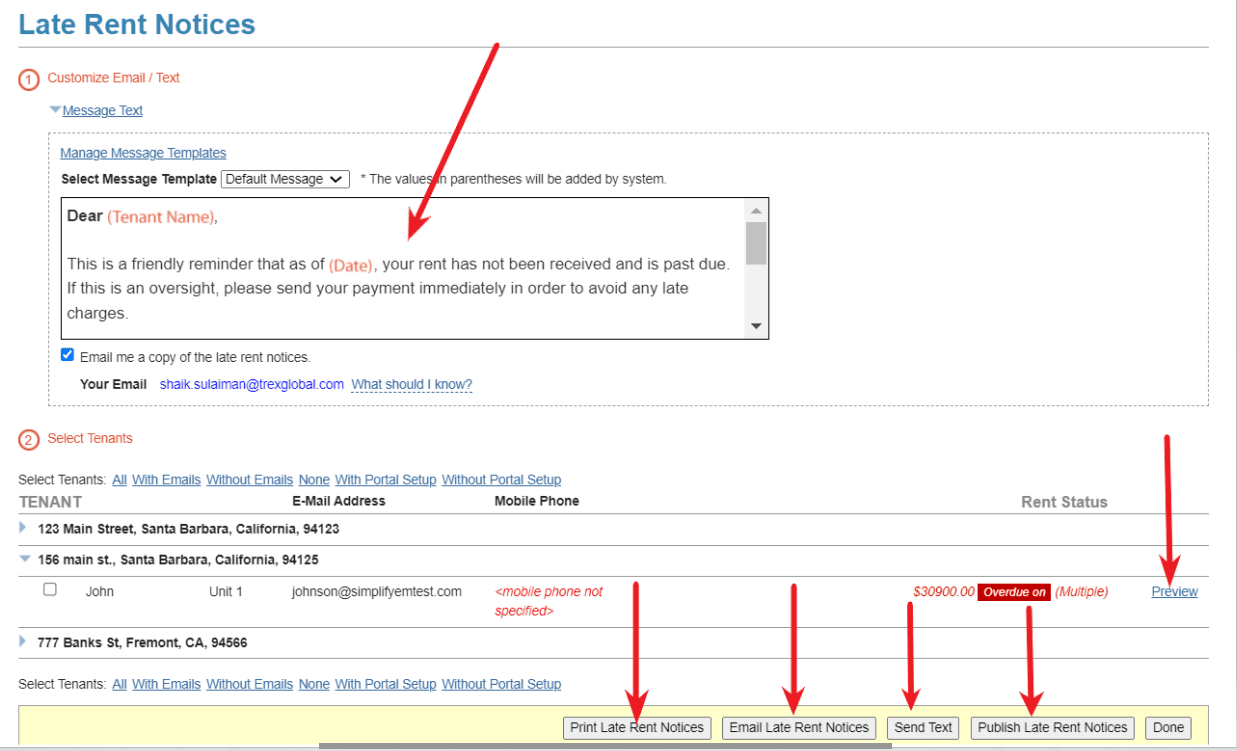Expand the 123 Main Street property row

point(22,530)
